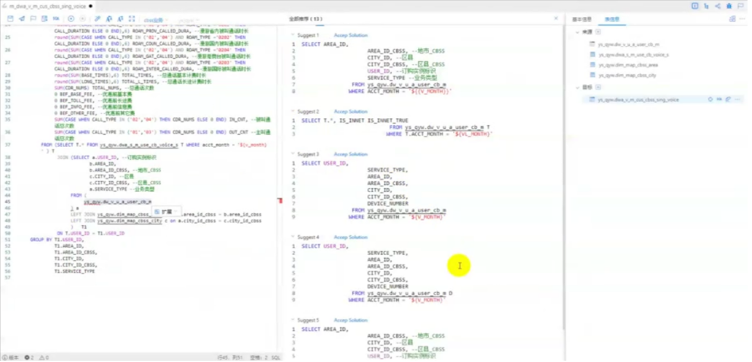The width and height of the screenshot is (752, 362).
Task: Accept Solution for Suggest 2
Action: (351, 112)
